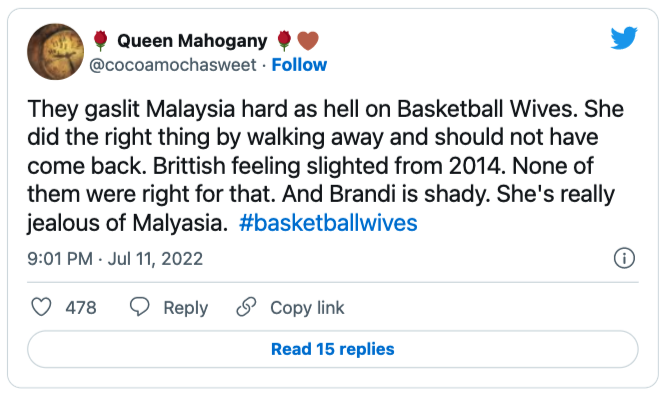Open the tweet info icon
This screenshot has height=399, width=666.
click(624, 258)
